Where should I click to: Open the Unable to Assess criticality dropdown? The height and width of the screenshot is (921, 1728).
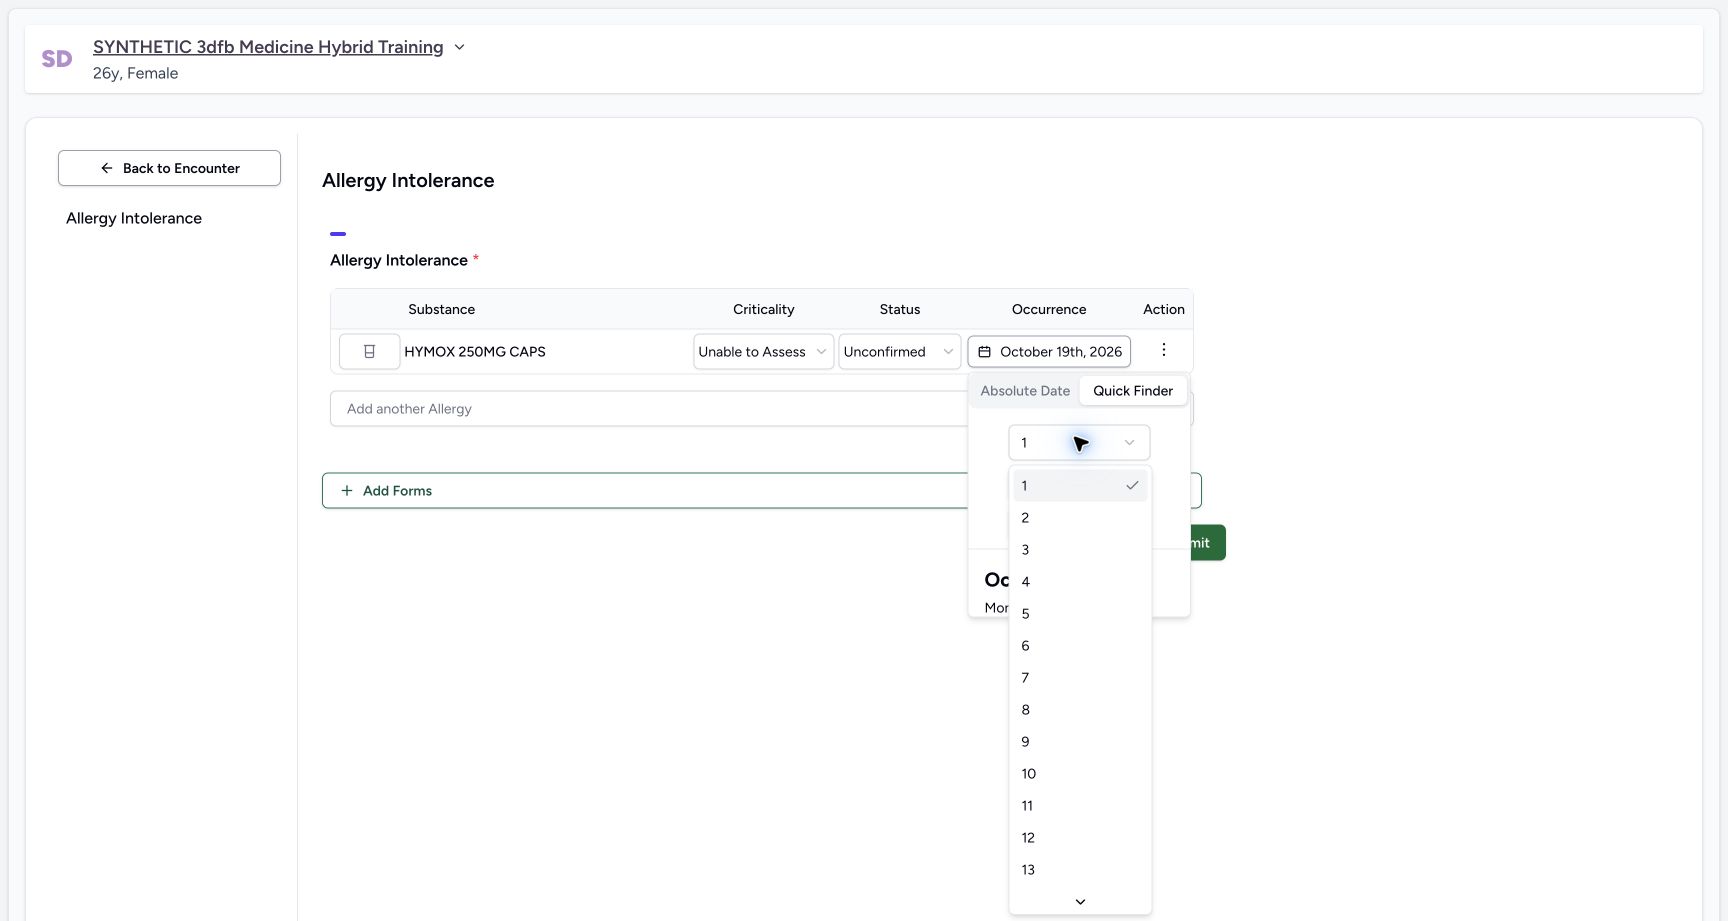[763, 352]
